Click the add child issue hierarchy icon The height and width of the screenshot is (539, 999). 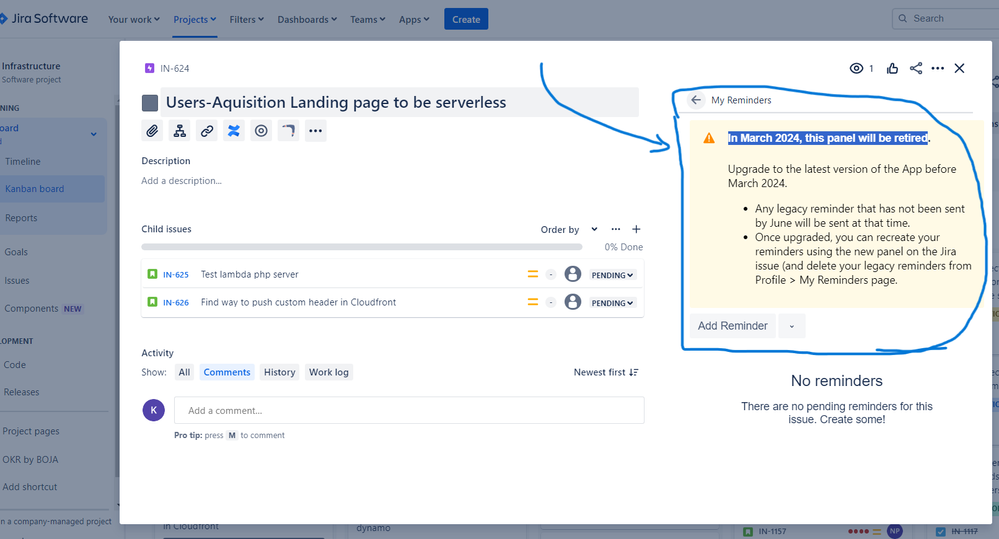pos(180,131)
